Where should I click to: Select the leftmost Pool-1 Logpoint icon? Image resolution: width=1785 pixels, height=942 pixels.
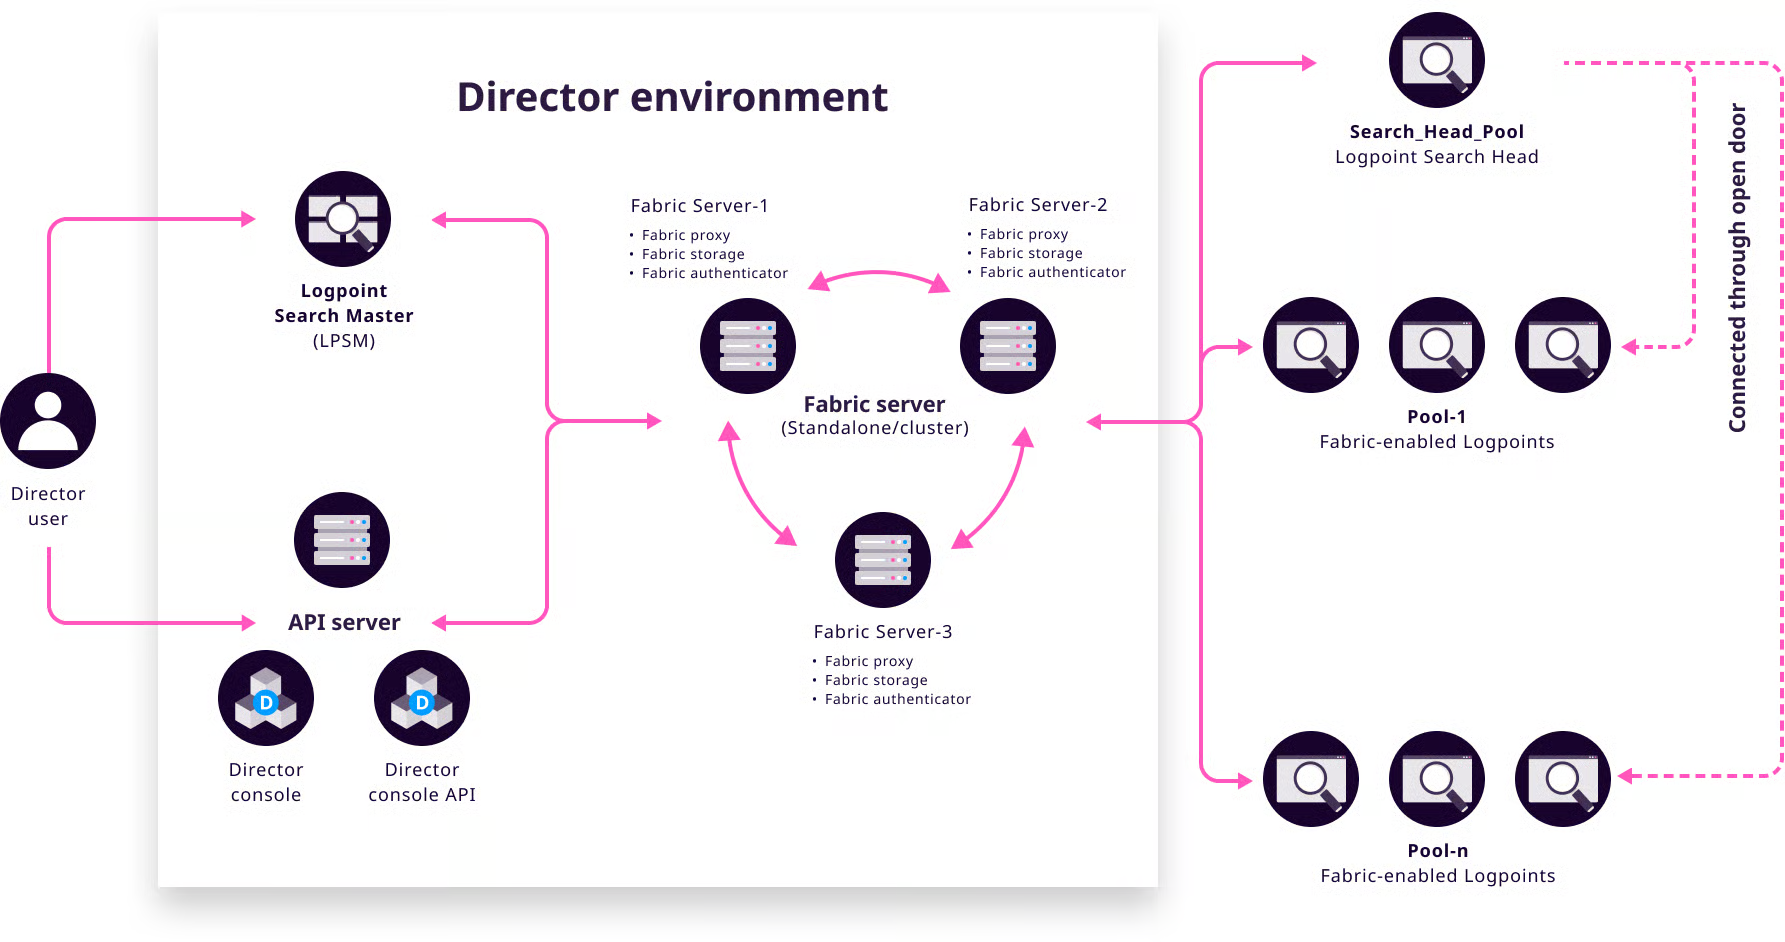1310,345
